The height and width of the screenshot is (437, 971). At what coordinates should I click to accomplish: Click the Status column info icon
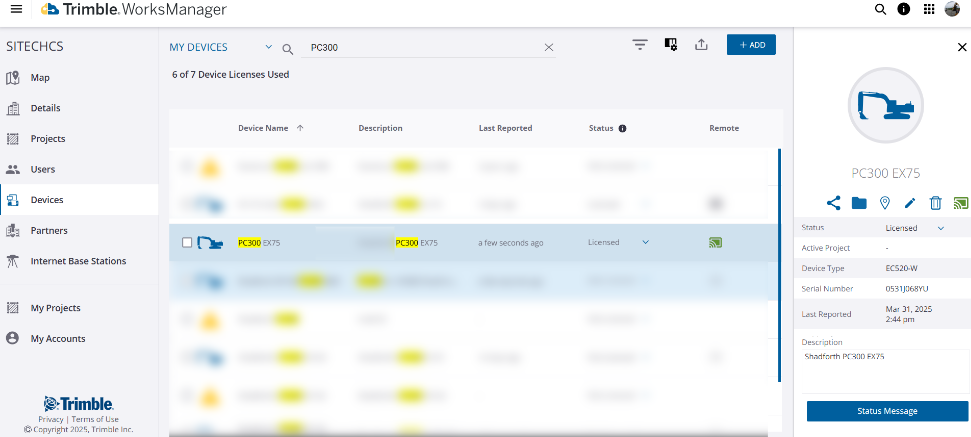pos(622,129)
